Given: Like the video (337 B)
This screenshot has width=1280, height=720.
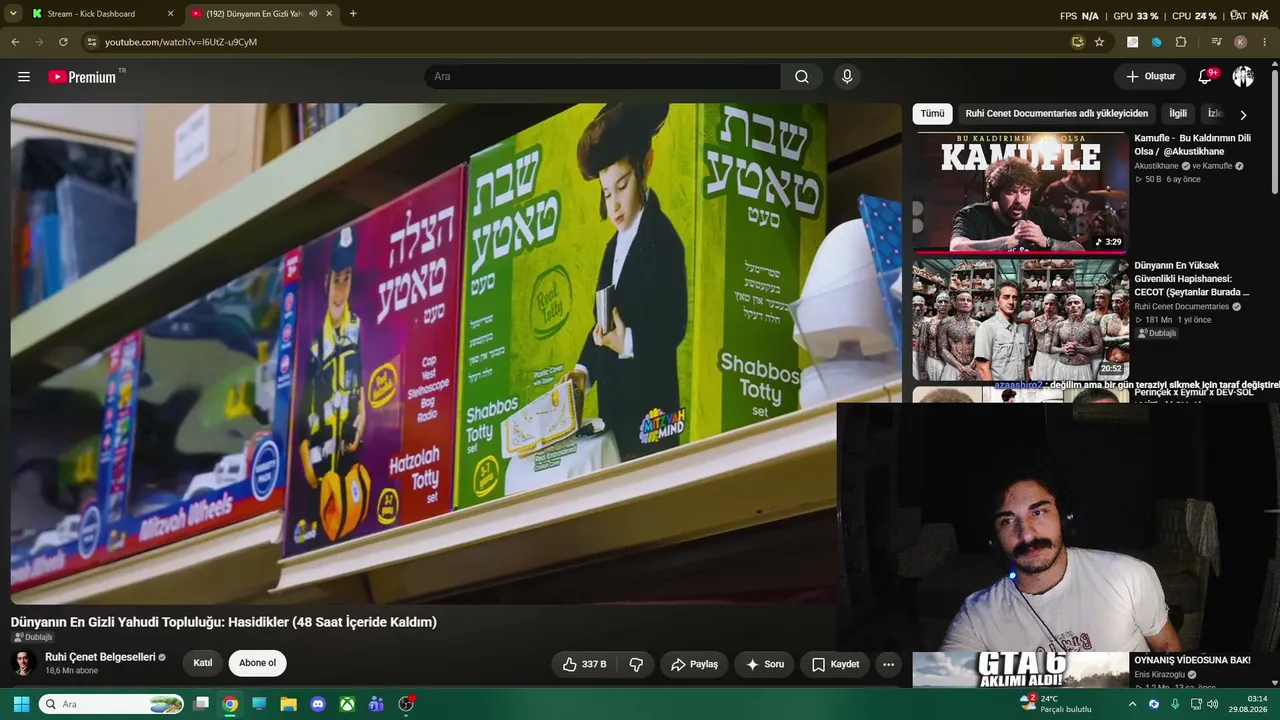Looking at the screenshot, I should coord(584,664).
